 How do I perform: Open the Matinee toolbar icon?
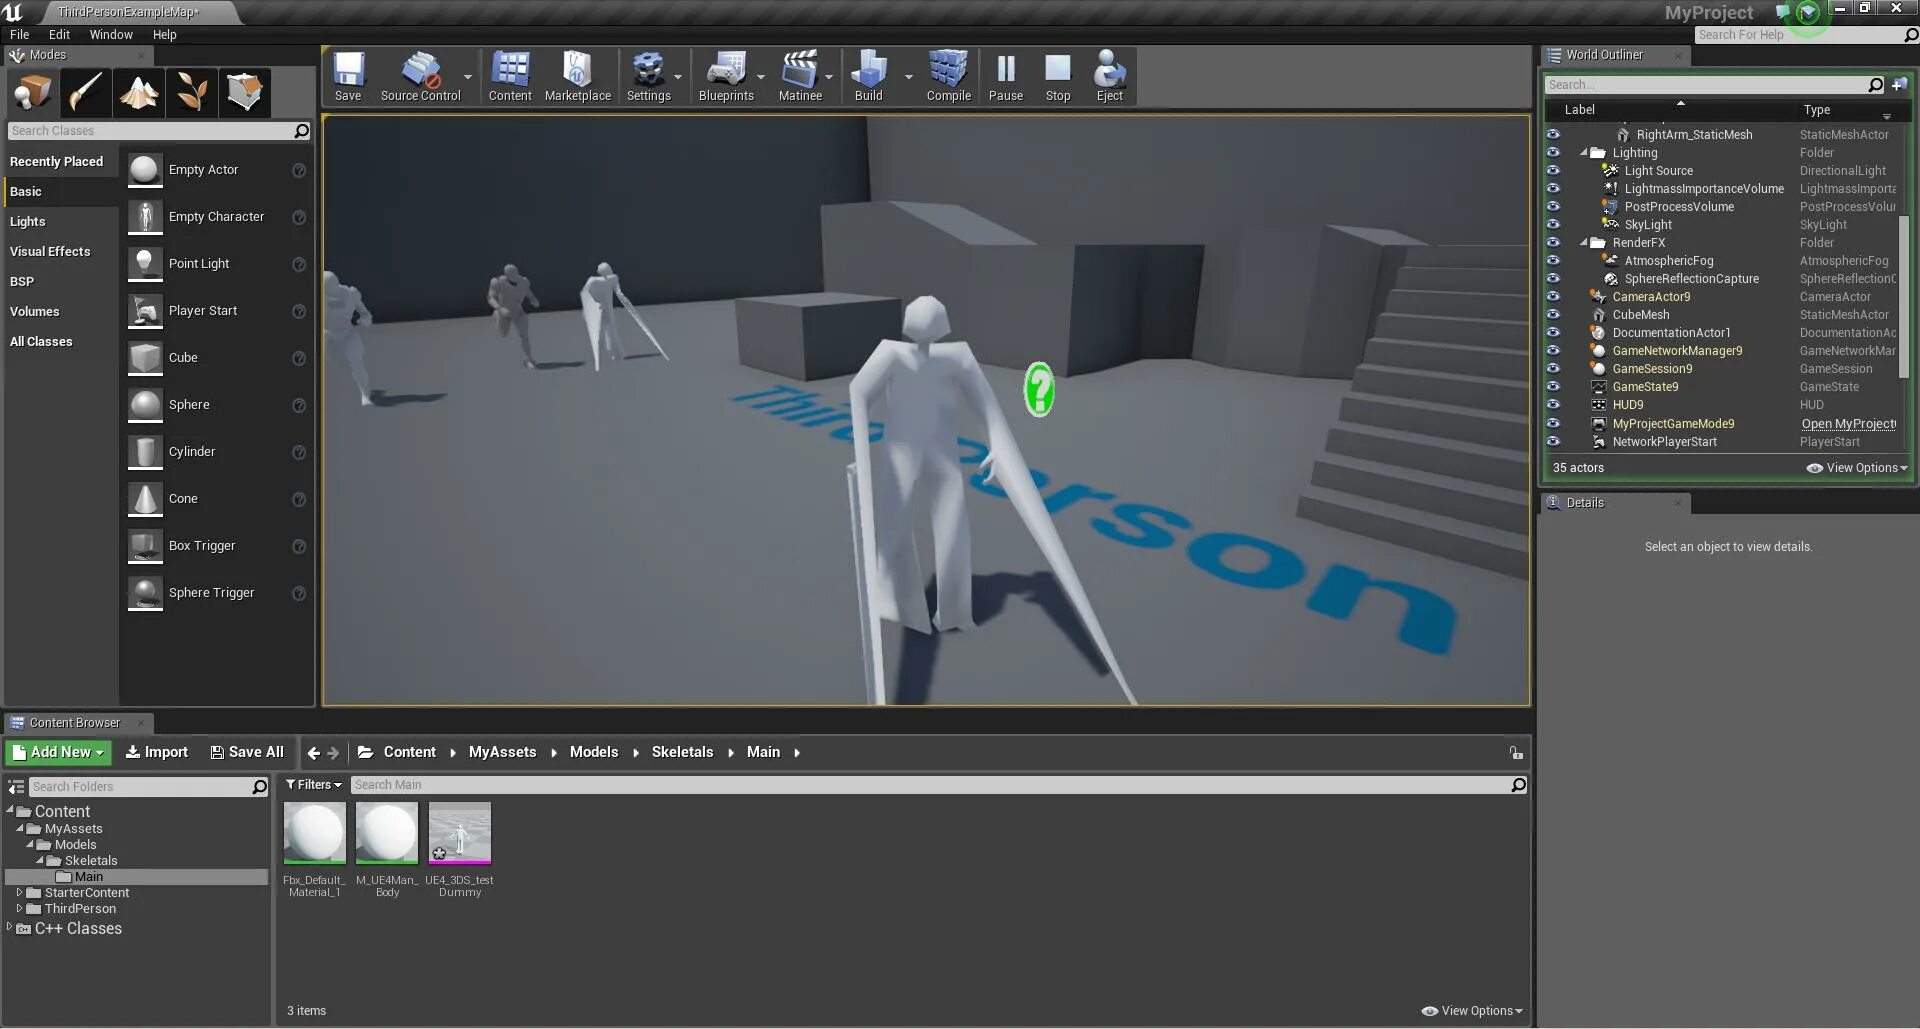click(x=800, y=76)
